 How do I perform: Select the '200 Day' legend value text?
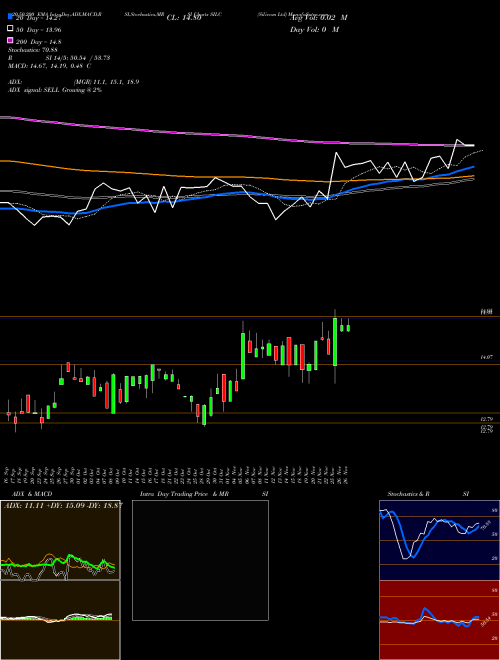(x=39, y=42)
